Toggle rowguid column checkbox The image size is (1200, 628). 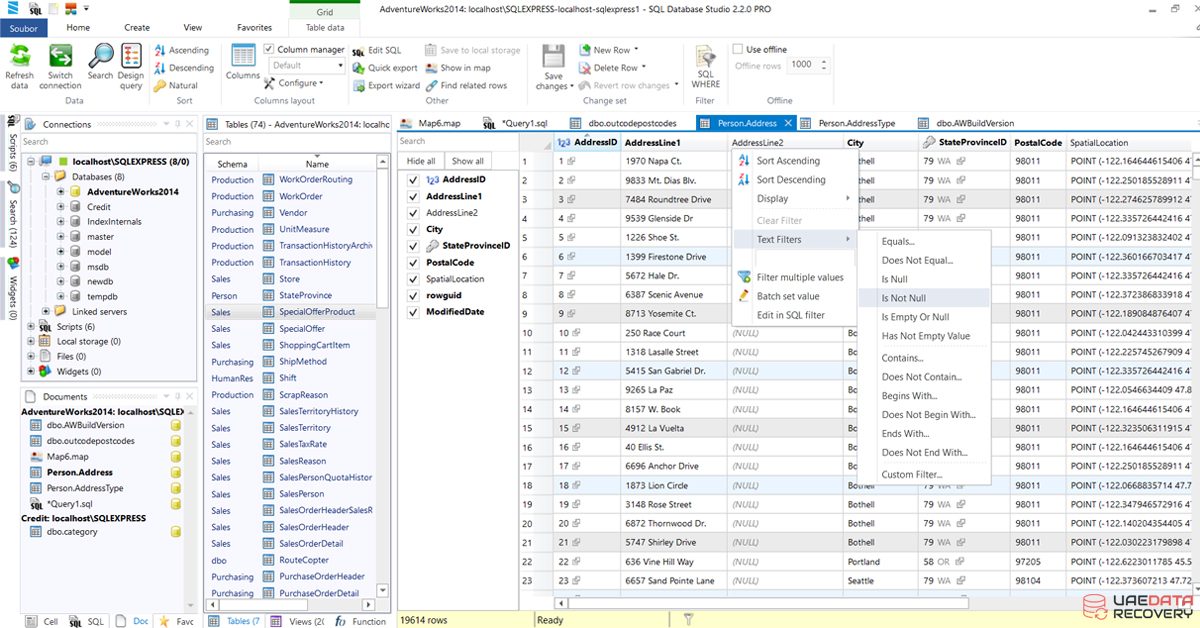[x=413, y=296]
